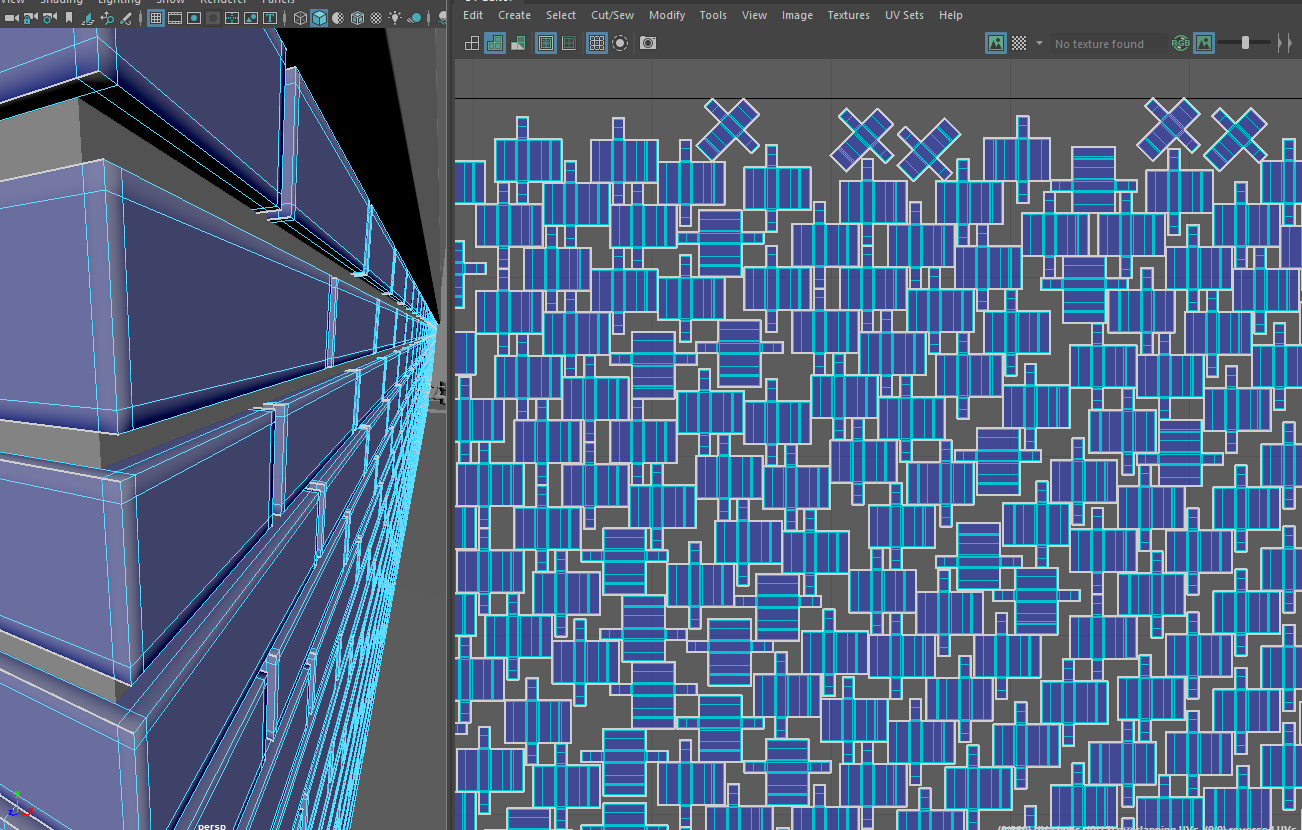Enable the viewport lighting toggle icon
Screen dimensions: 1302x830
click(393, 17)
